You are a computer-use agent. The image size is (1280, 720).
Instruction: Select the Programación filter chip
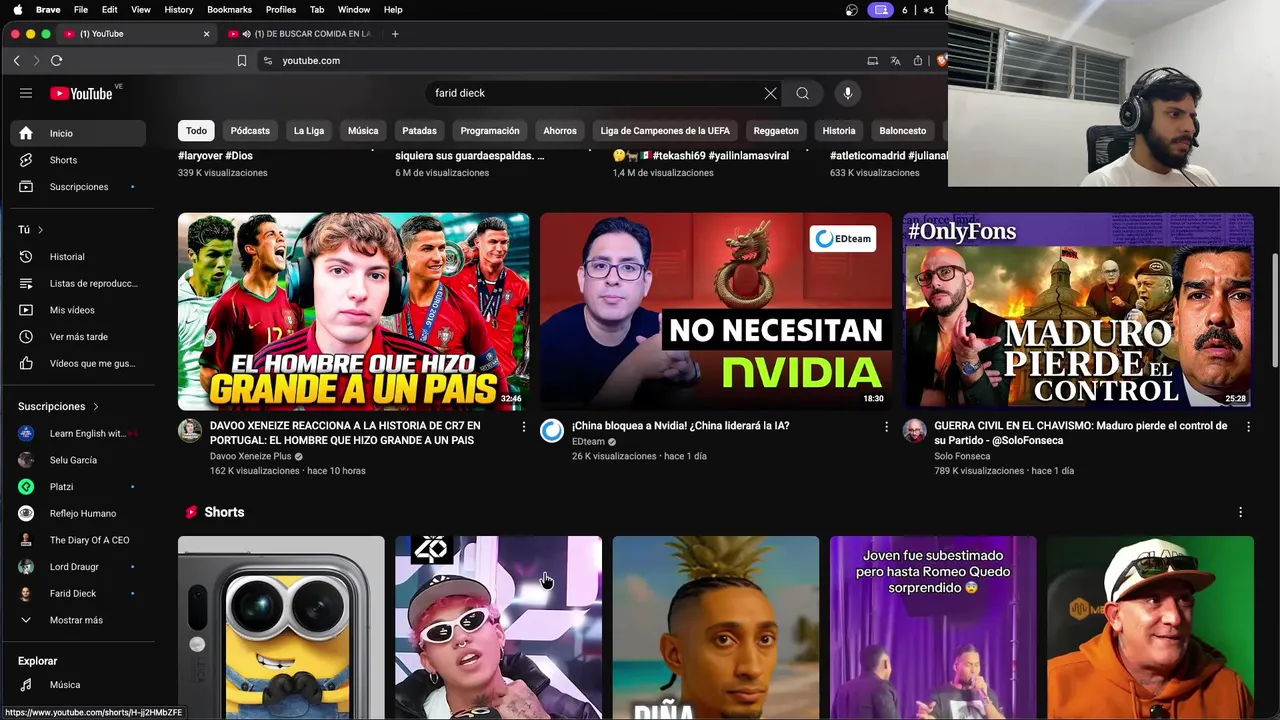(490, 131)
